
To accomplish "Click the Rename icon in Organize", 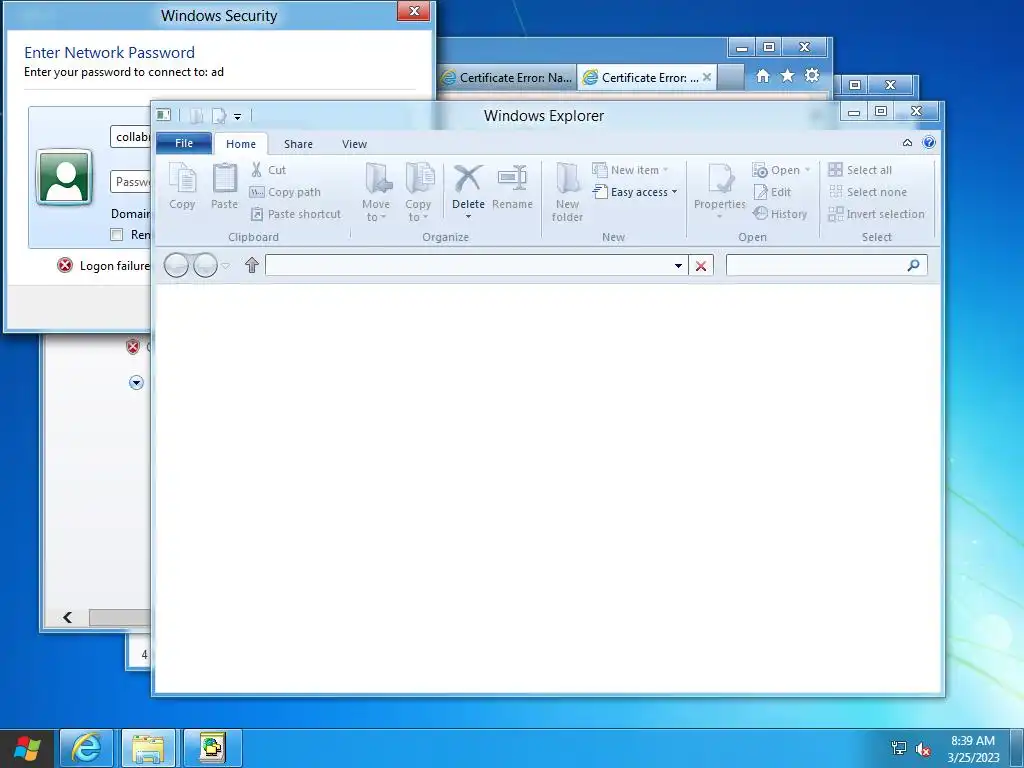I will [512, 178].
